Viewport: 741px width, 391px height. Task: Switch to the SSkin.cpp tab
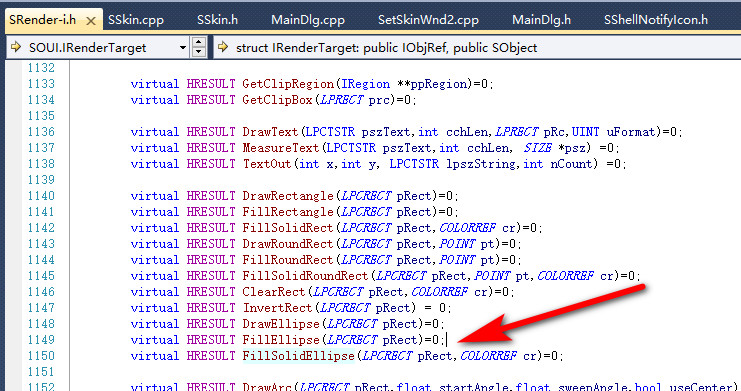(x=136, y=20)
